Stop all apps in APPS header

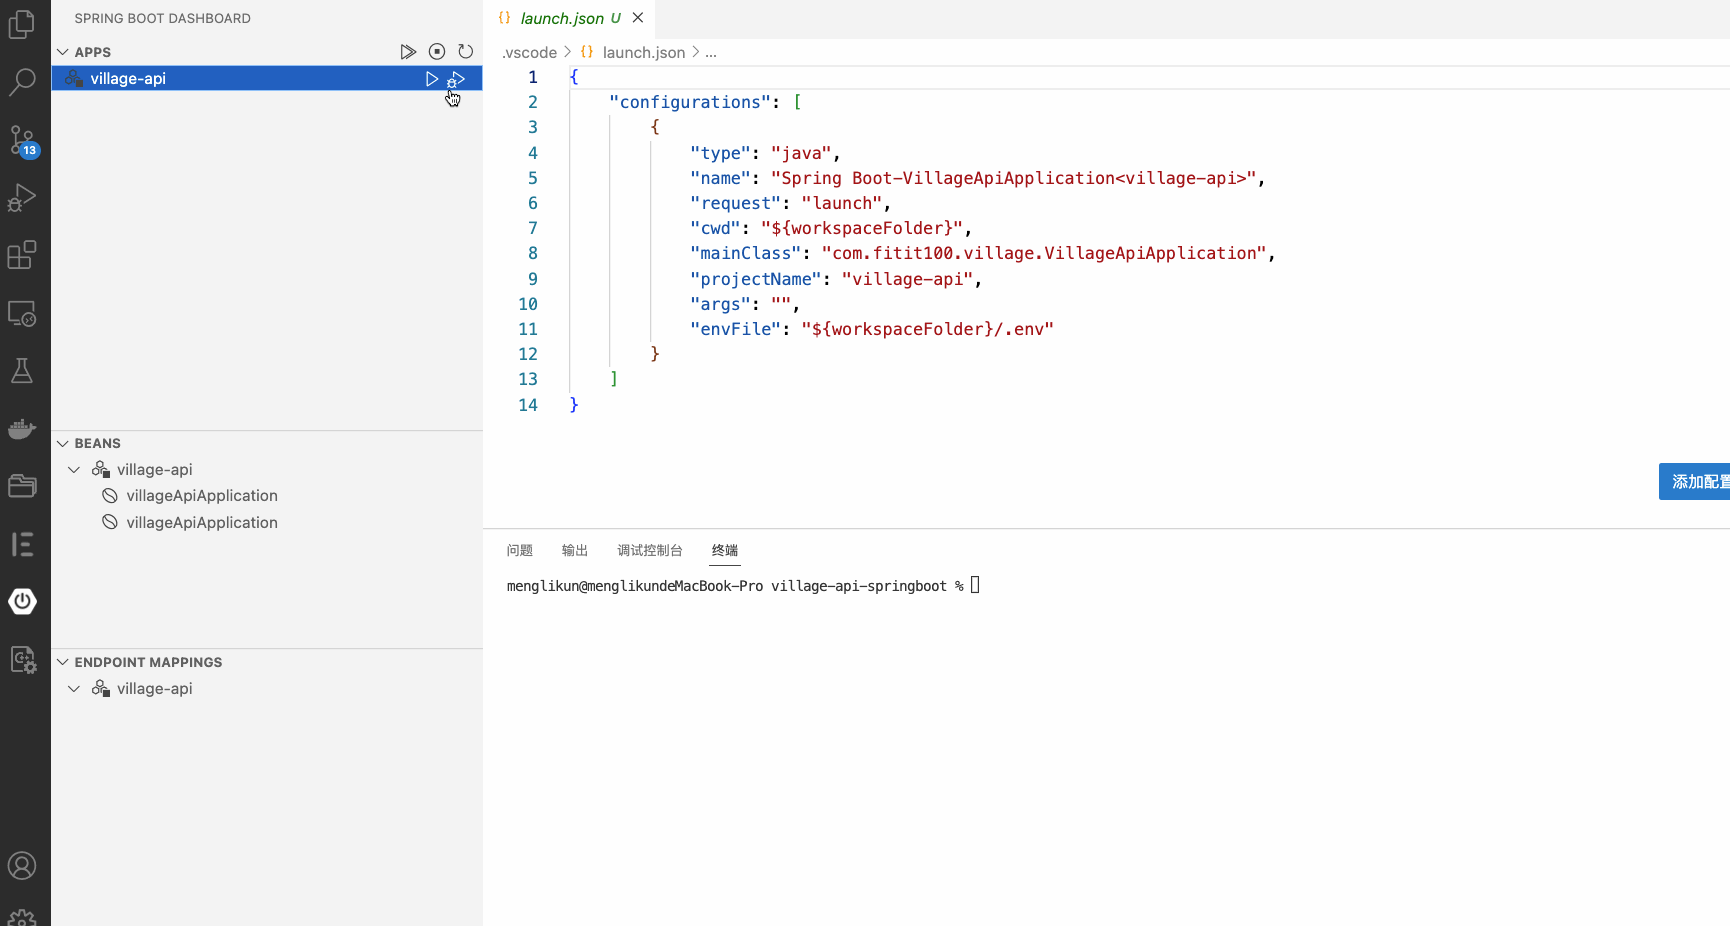[x=437, y=52]
